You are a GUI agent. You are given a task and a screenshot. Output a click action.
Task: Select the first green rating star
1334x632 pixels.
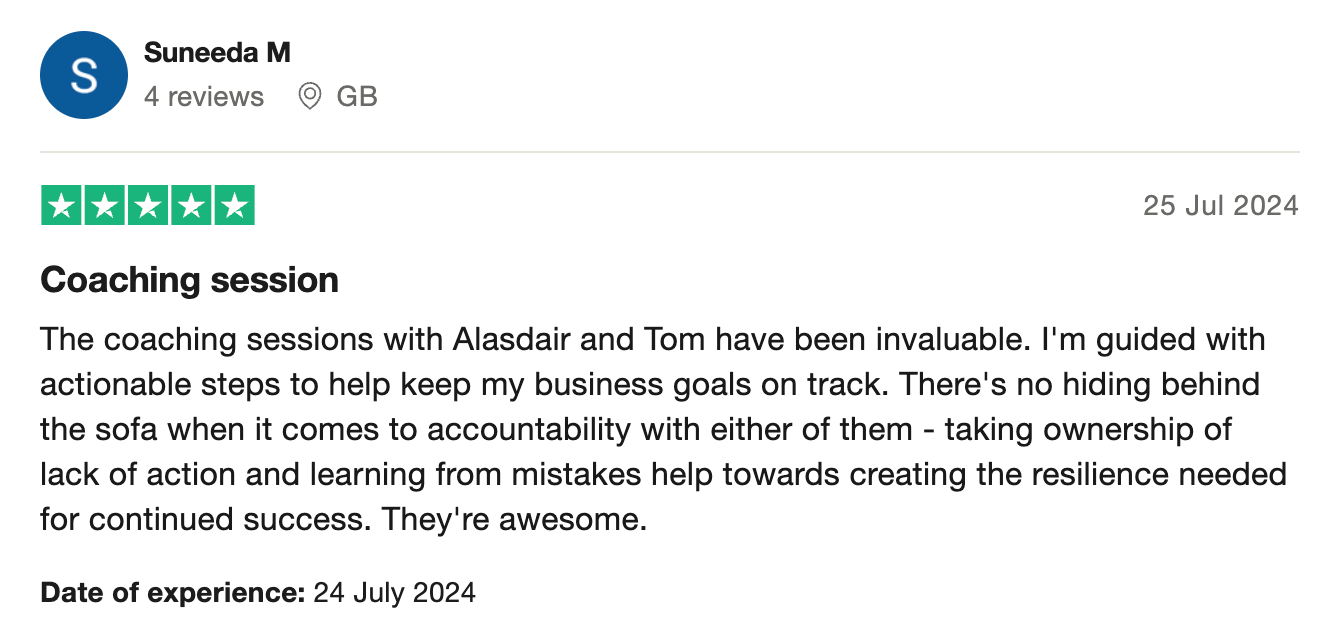point(61,206)
